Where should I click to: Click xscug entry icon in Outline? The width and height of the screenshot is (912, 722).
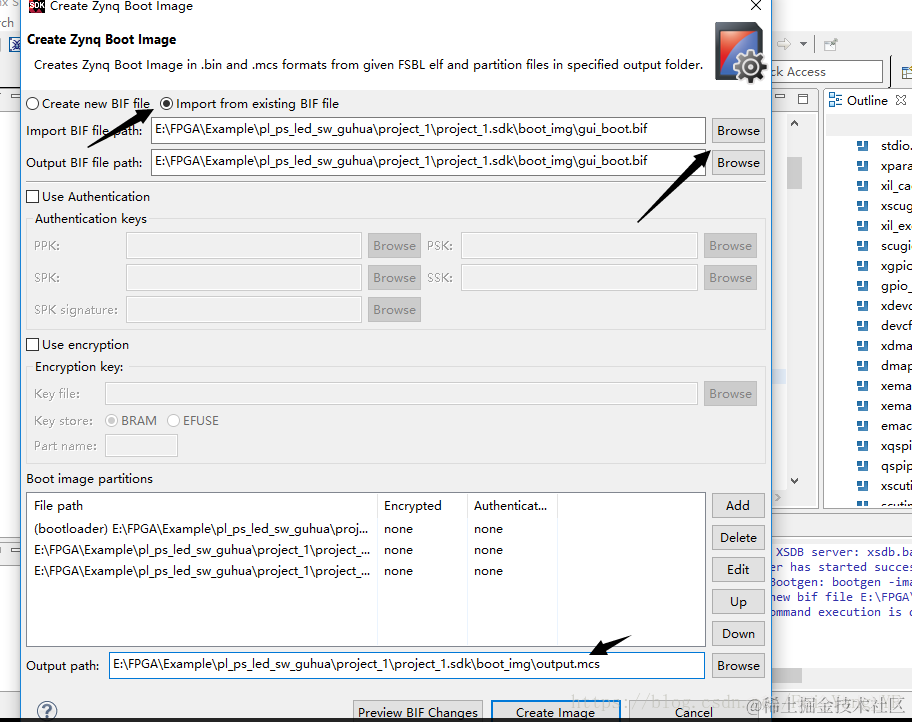coord(863,205)
